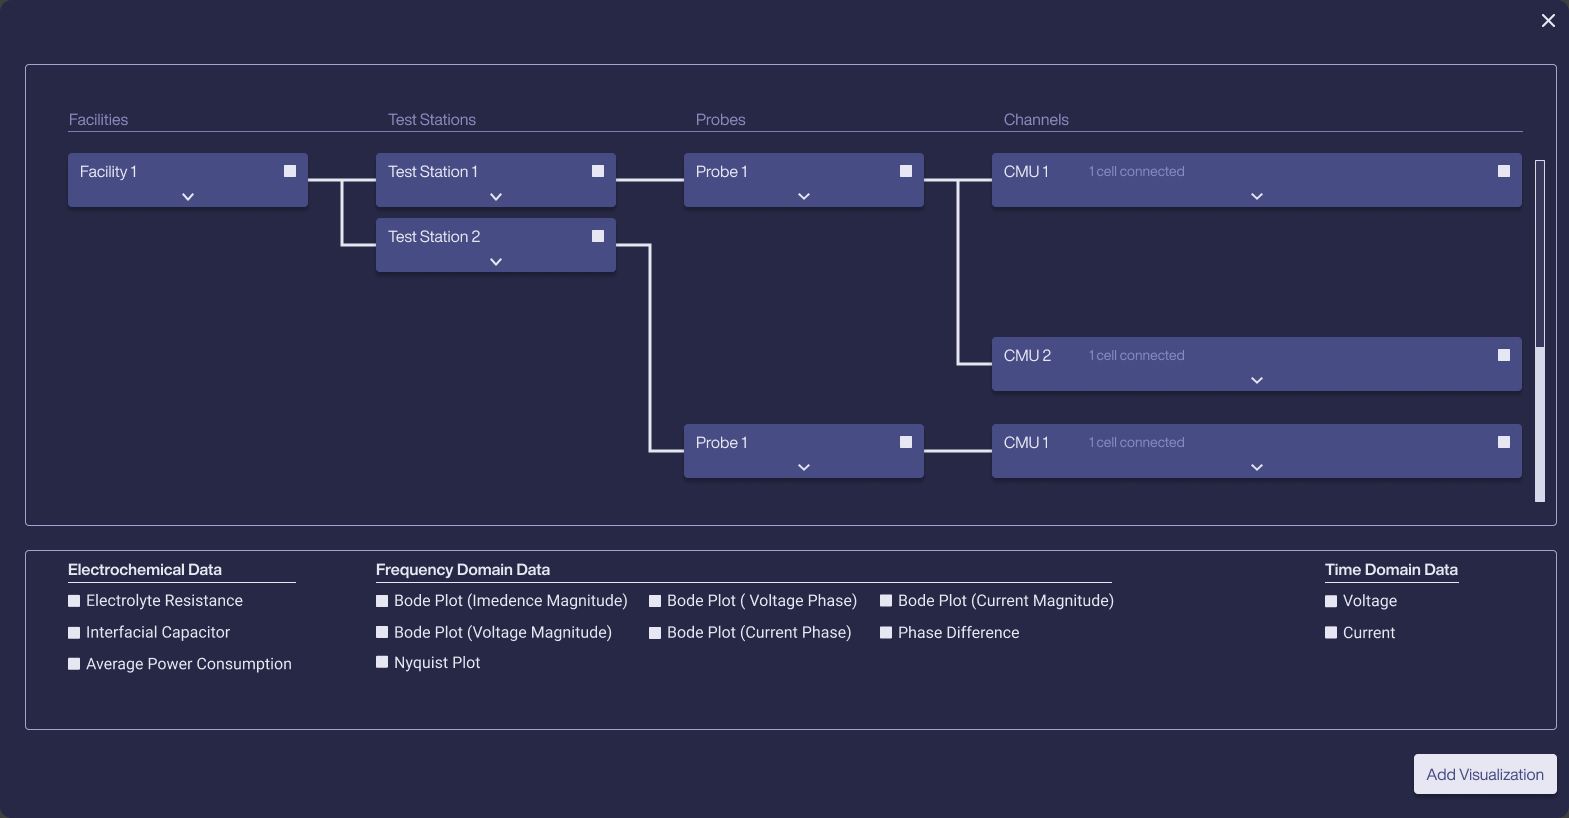Enable Bode Plot (Imedence Magnitude)

382,601
